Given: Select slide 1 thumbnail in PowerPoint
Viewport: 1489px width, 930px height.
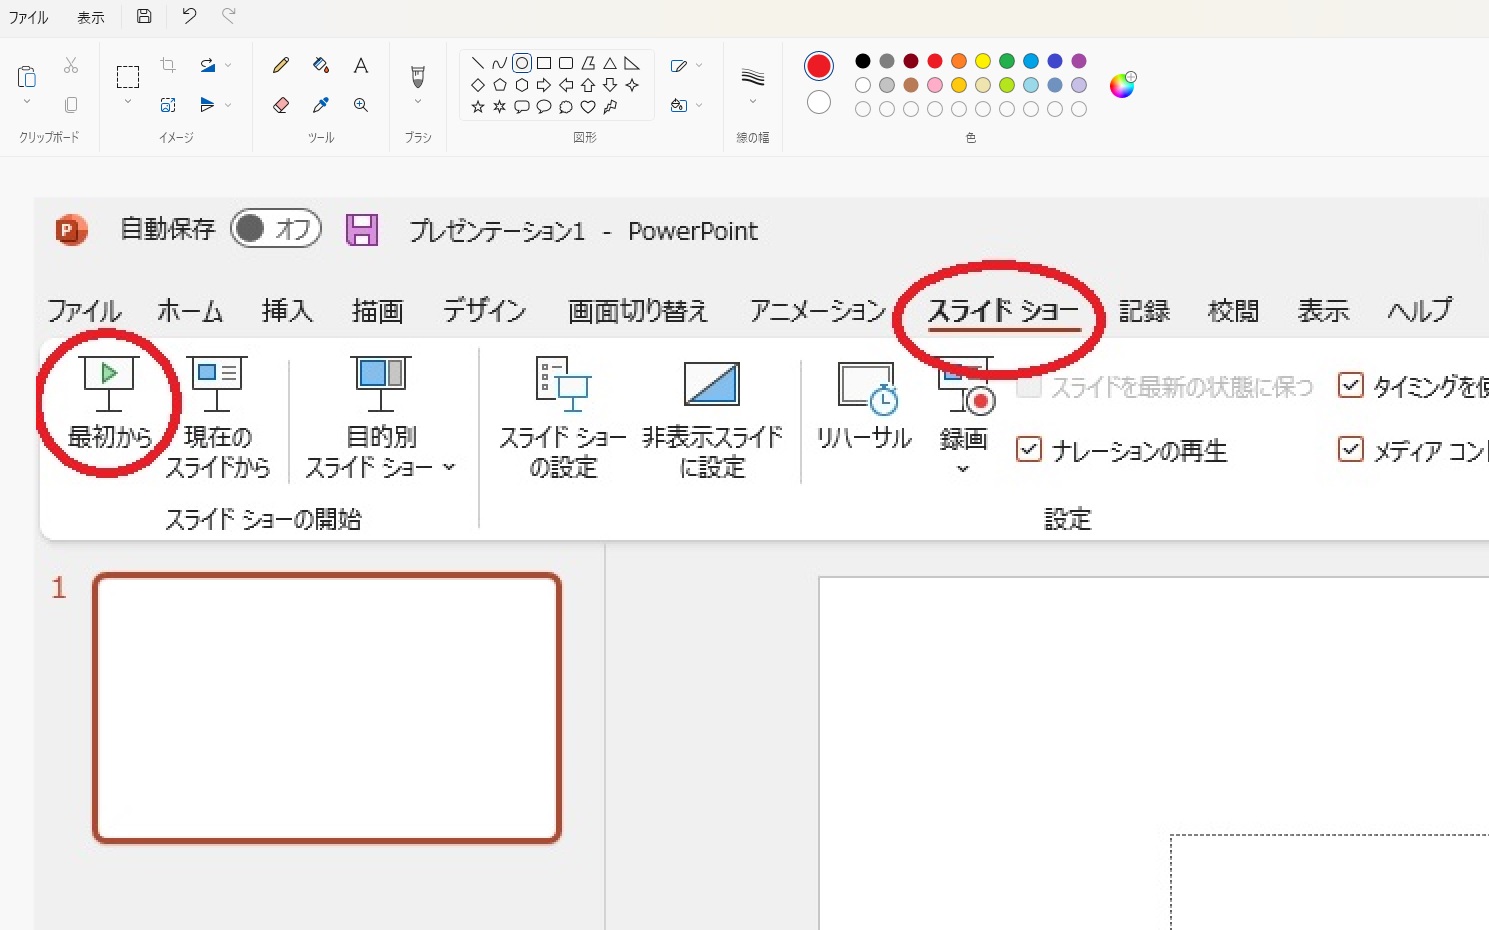Looking at the screenshot, I should tap(327, 708).
